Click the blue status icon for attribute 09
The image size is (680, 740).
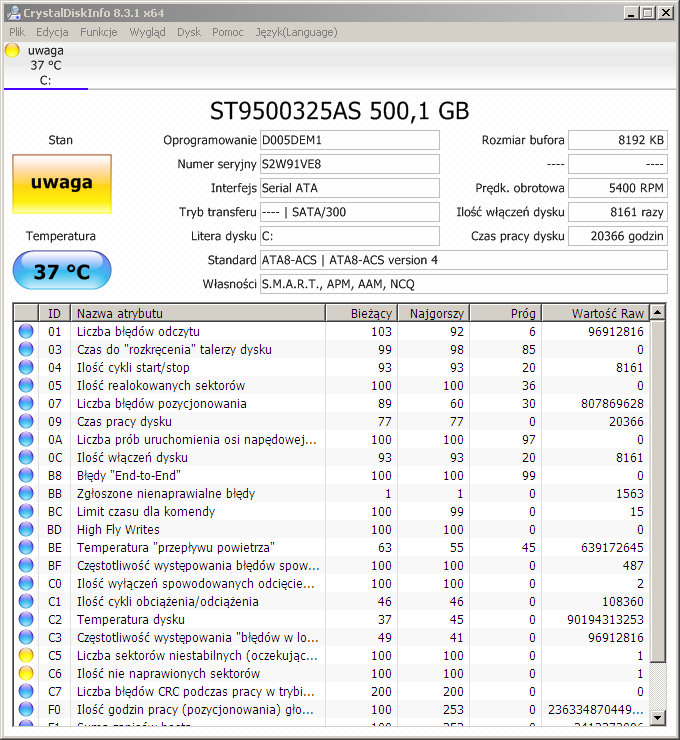26,421
